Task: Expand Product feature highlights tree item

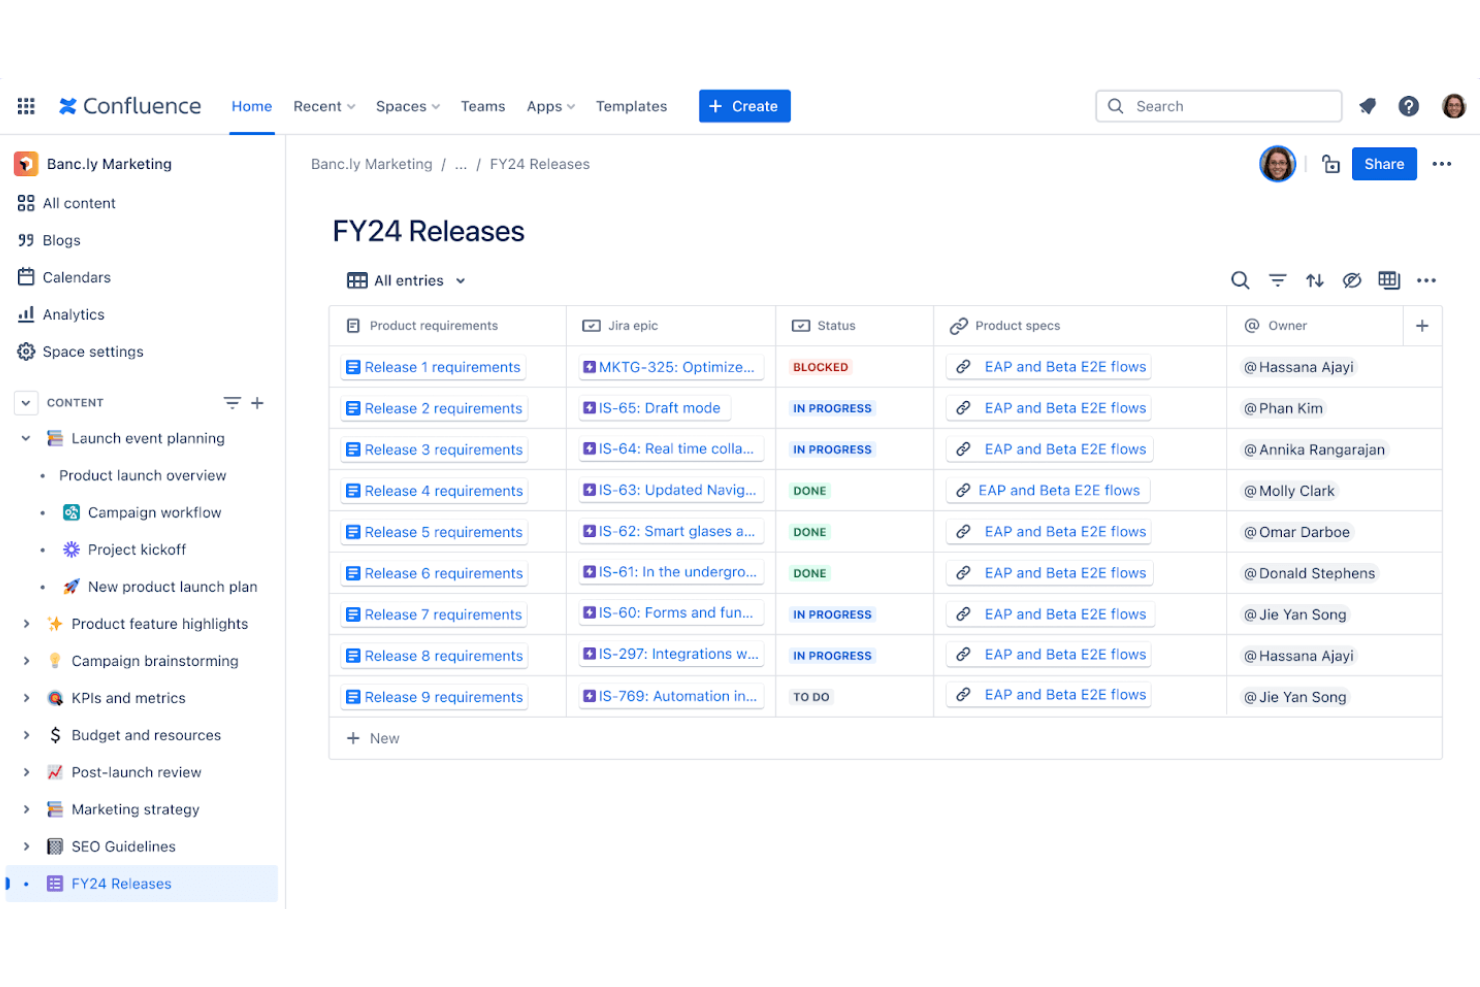Action: point(26,624)
